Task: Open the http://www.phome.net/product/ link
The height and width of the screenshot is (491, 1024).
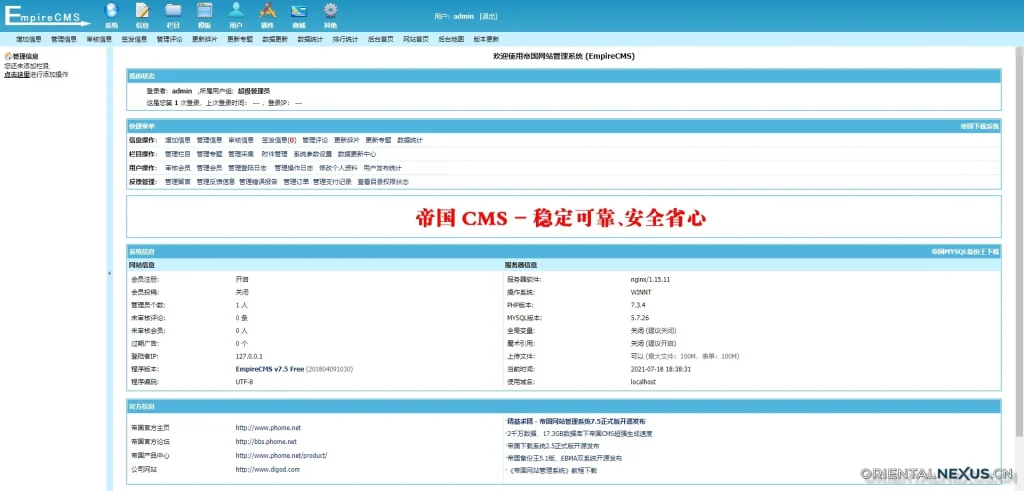Action: (281, 455)
